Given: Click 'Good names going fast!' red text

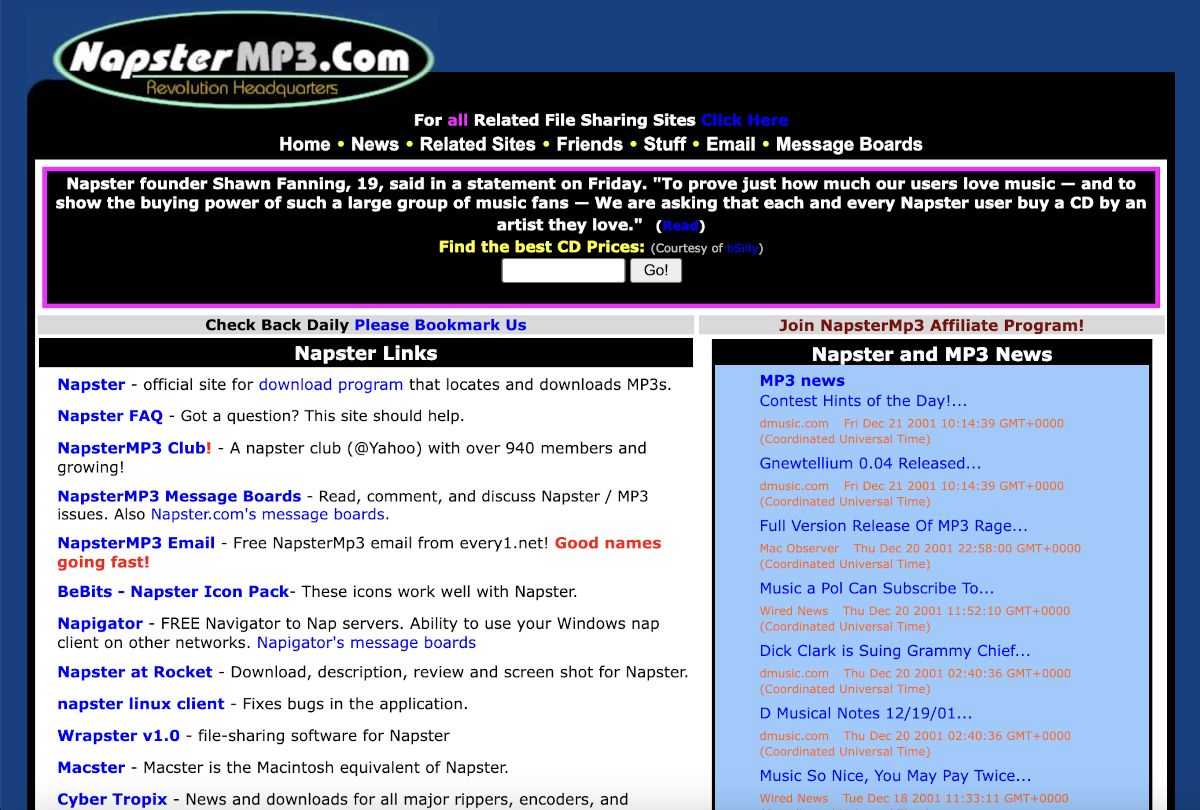Looking at the screenshot, I should pos(359,552).
